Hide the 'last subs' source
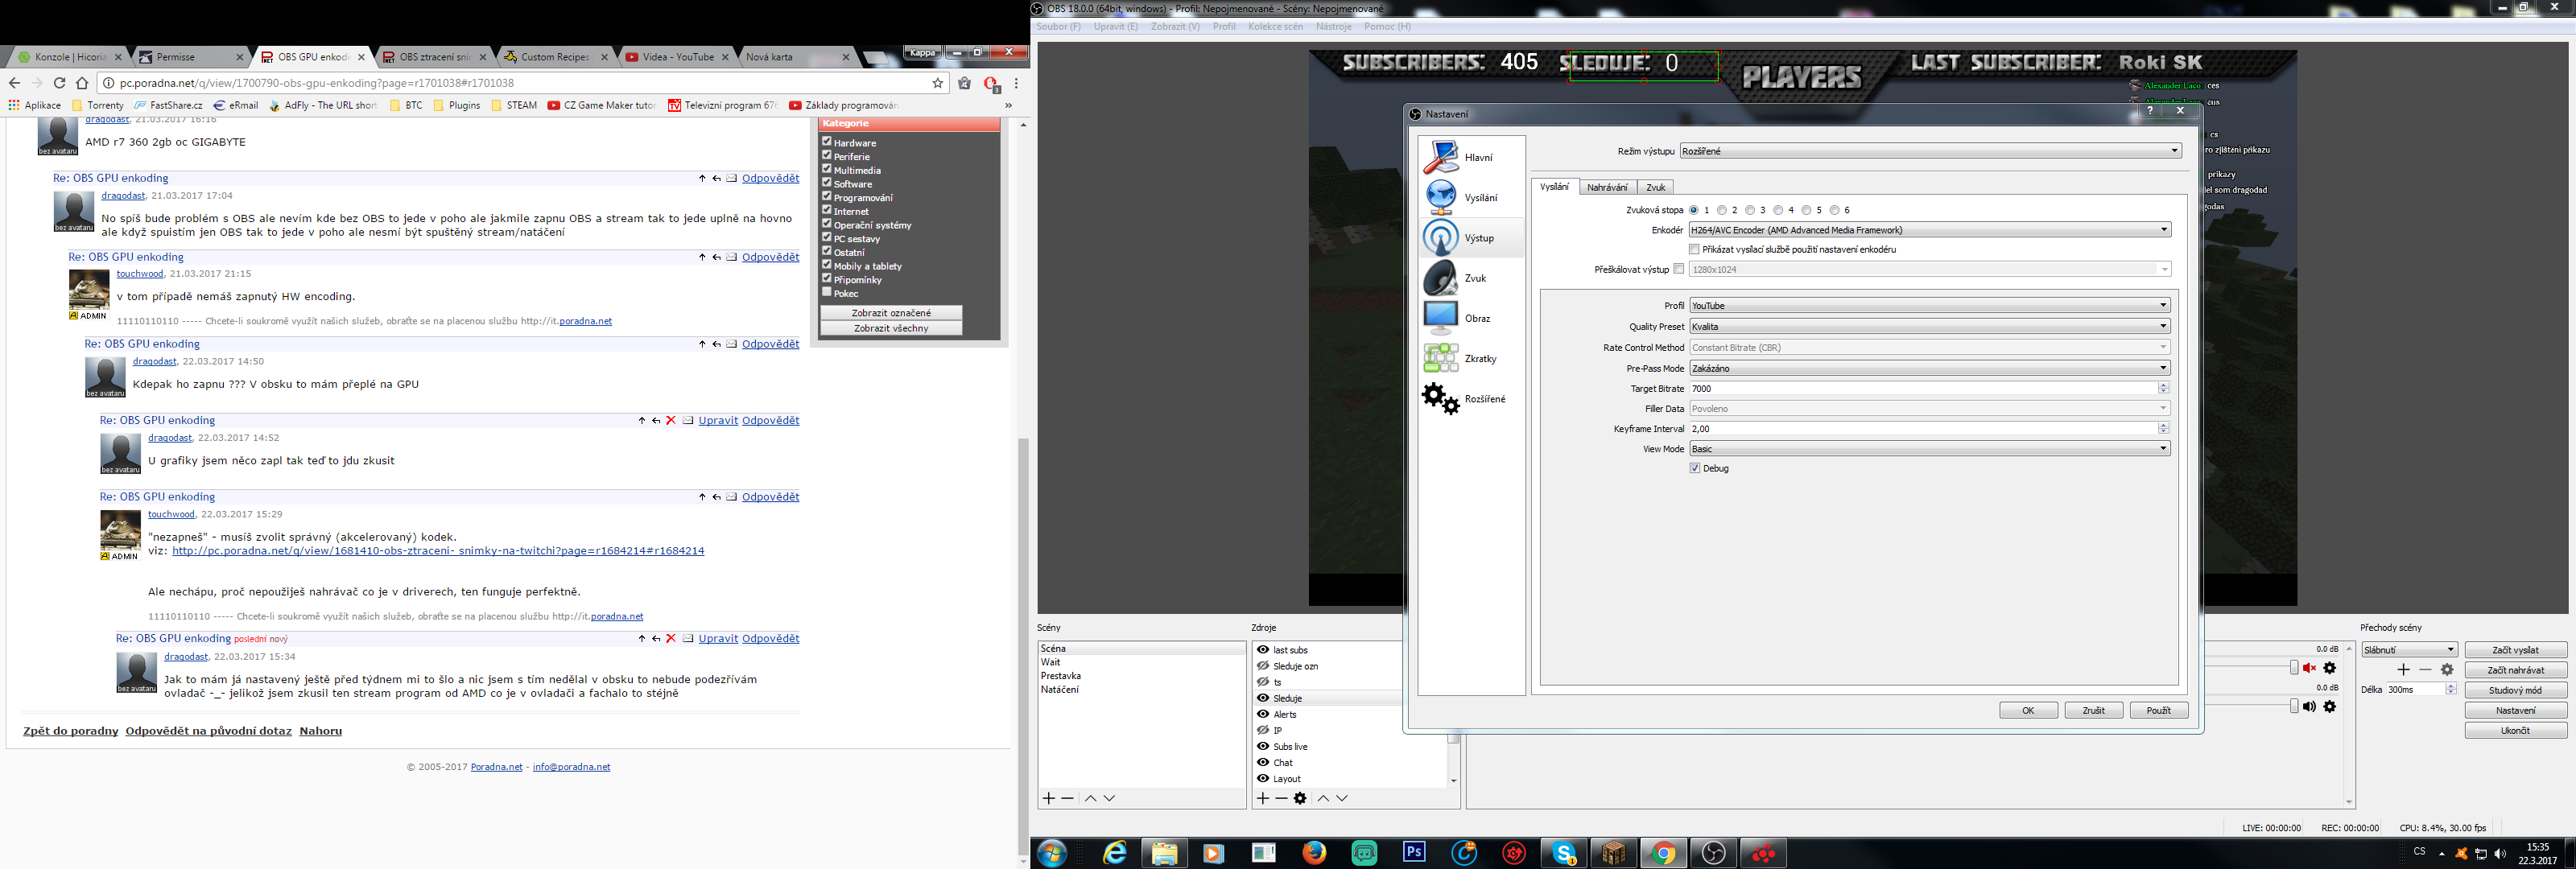 pyautogui.click(x=1263, y=650)
